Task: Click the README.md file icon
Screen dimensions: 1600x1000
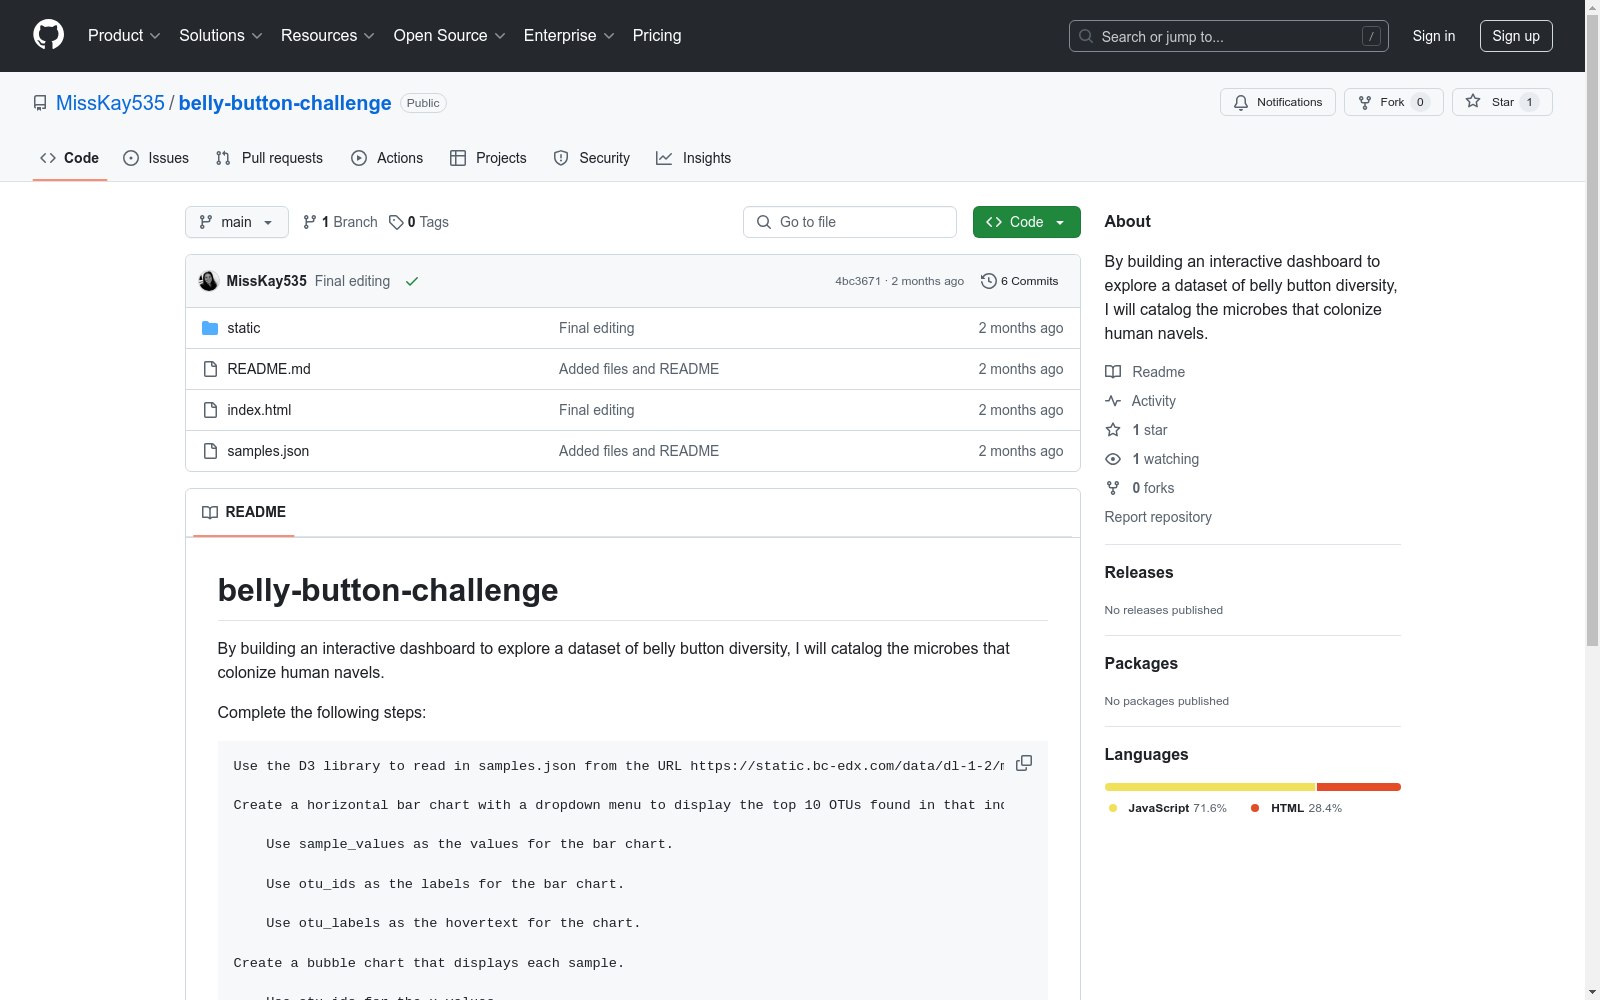Action: (210, 369)
